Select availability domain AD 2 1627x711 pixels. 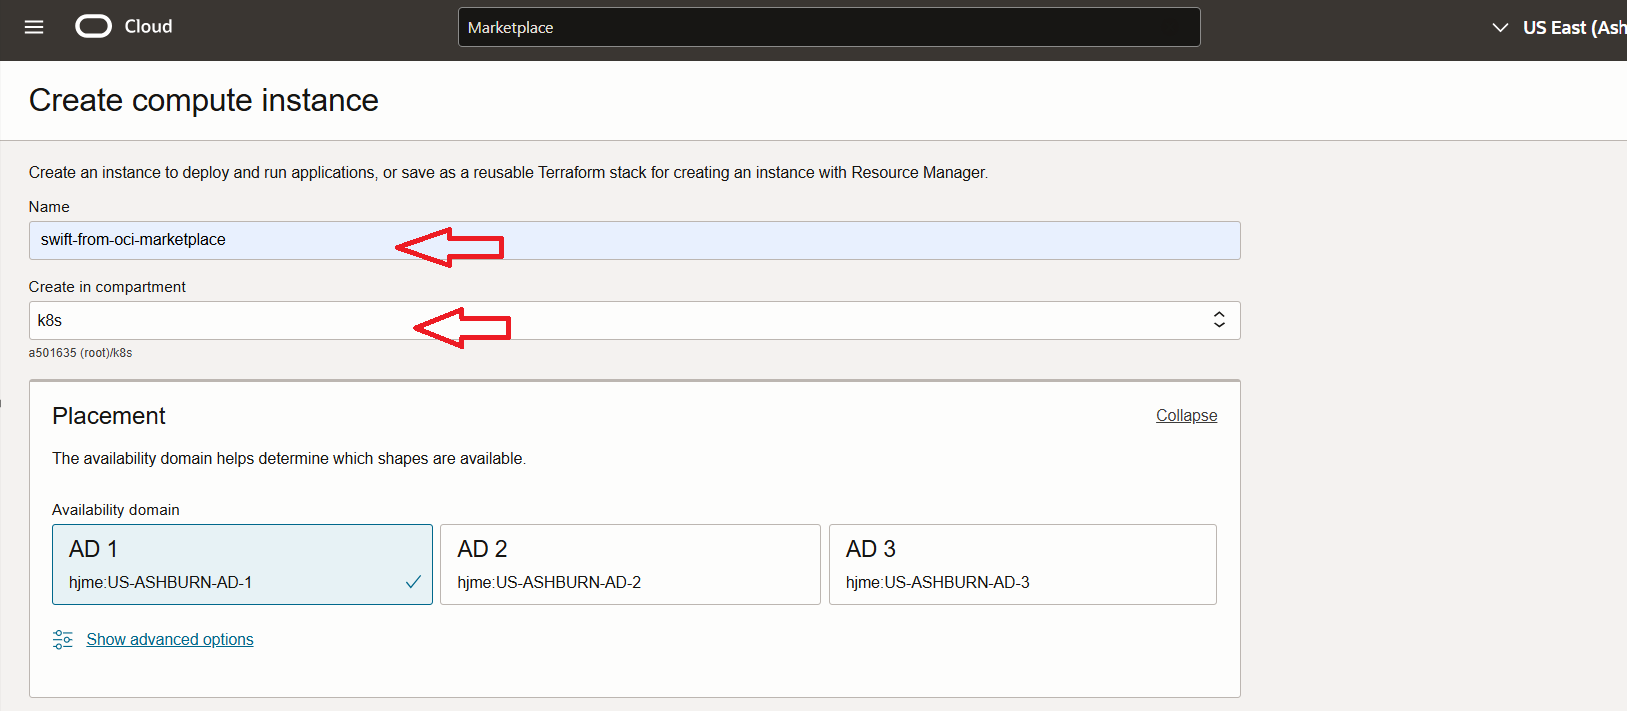pyautogui.click(x=630, y=565)
